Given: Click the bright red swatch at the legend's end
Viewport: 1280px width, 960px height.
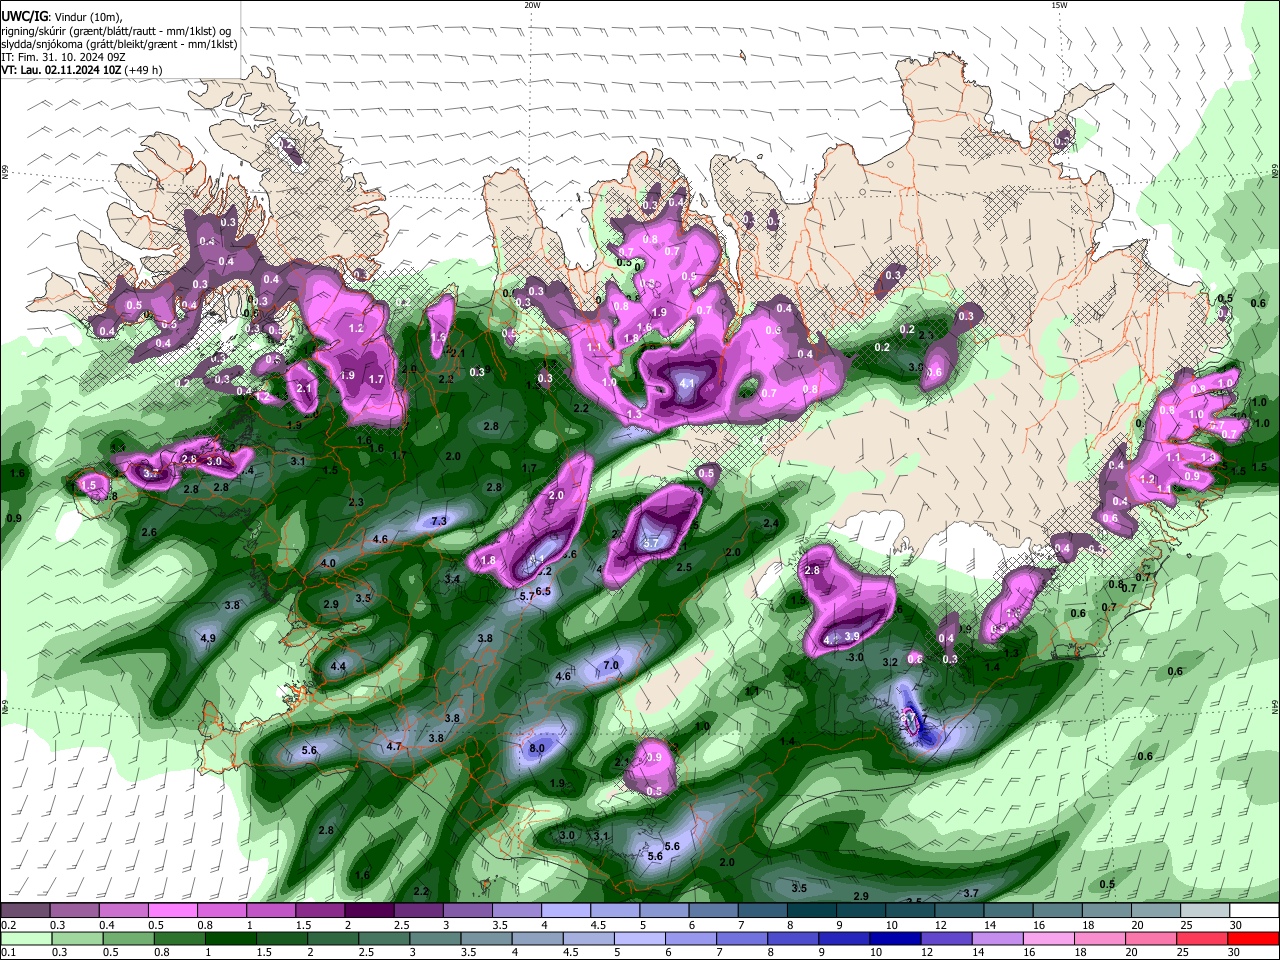Looking at the screenshot, I should tap(1254, 939).
